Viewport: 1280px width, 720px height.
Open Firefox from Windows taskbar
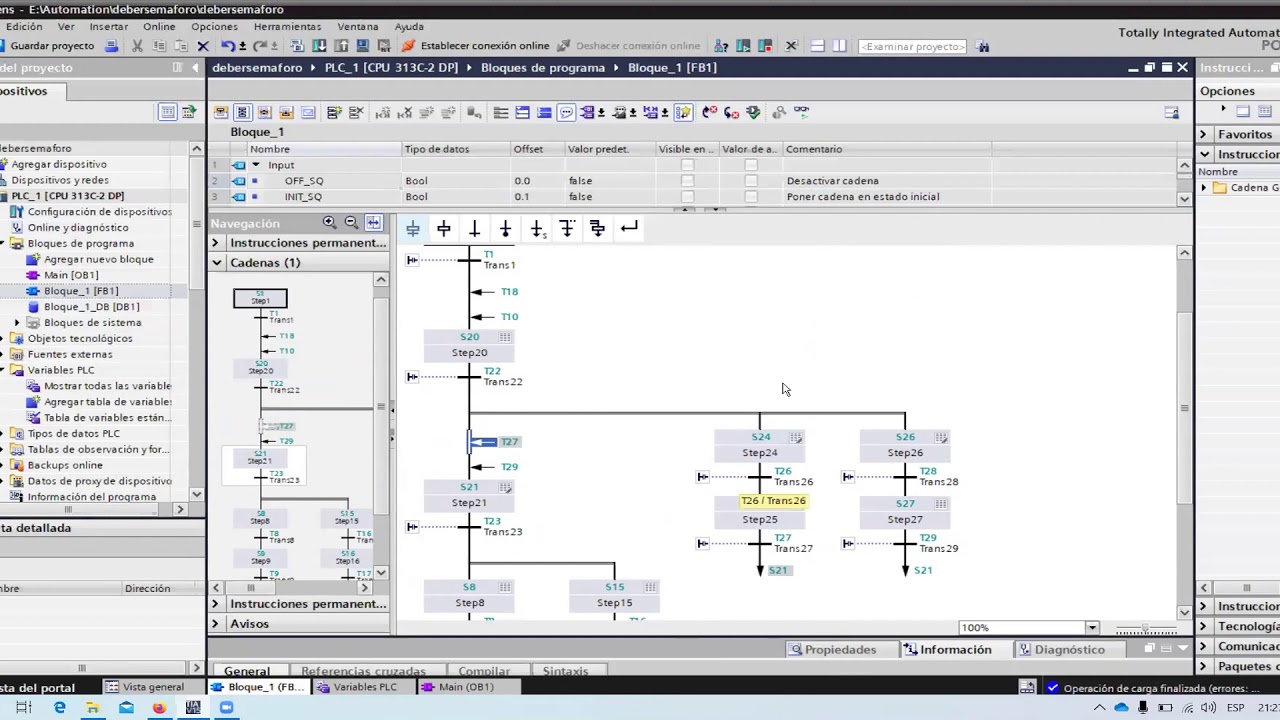coord(159,708)
